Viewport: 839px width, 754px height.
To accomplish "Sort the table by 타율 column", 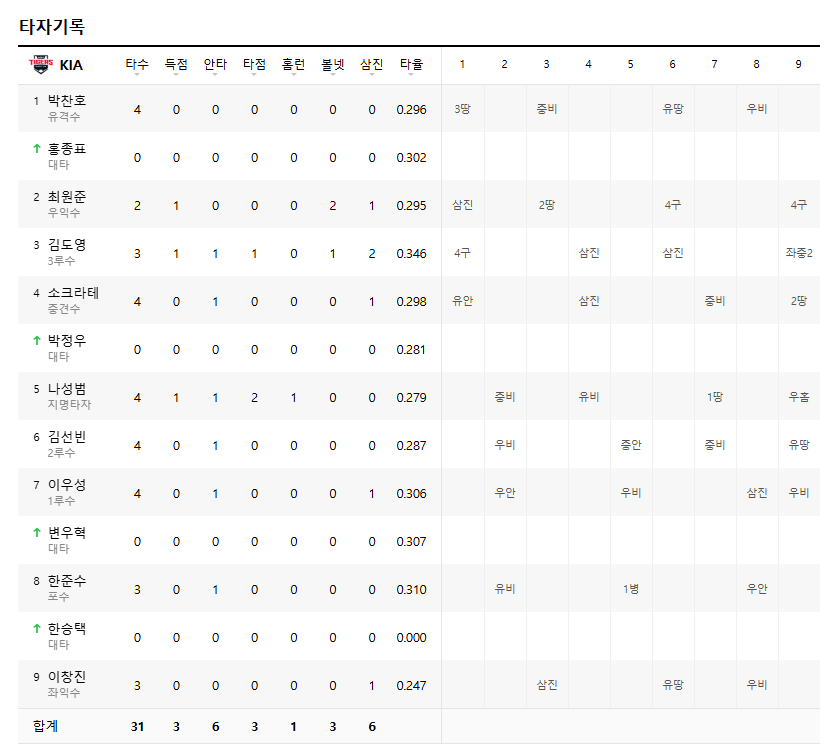I will coord(411,65).
